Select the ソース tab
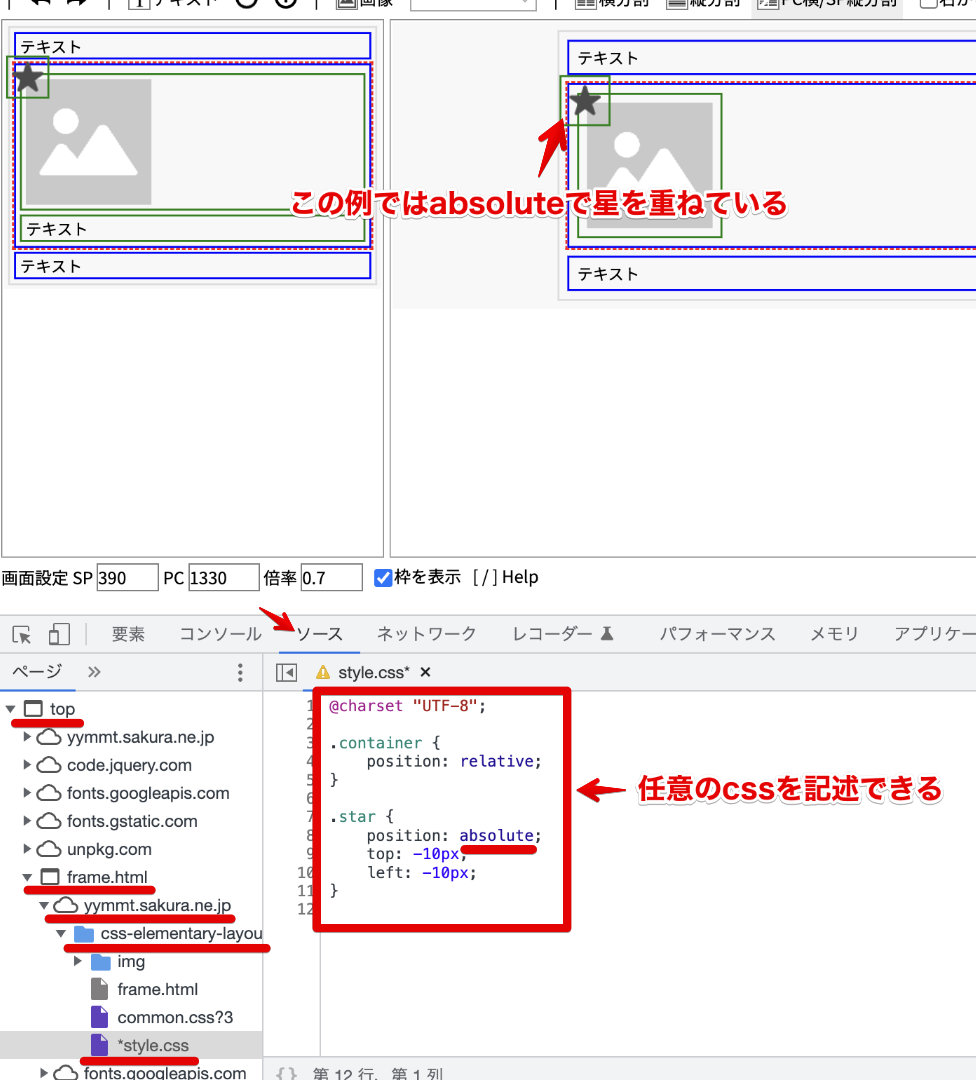 319,634
